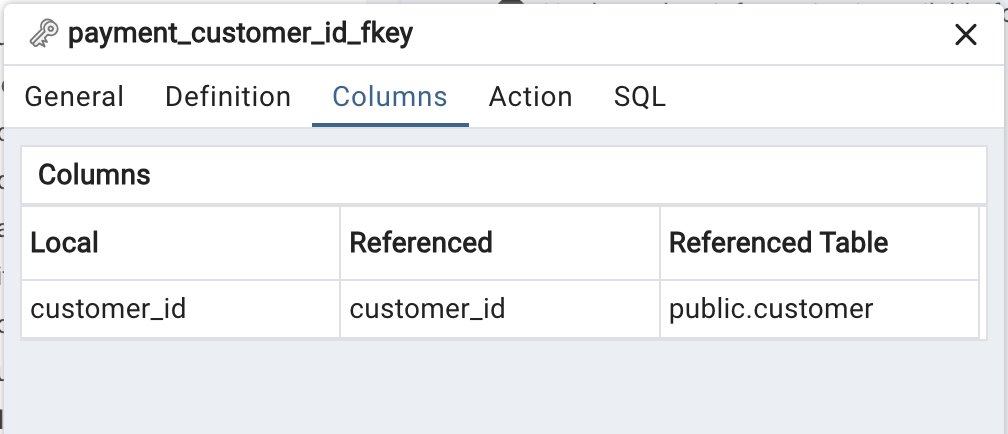Select the public.customer cell
This screenshot has width=1008, height=434.
(819, 309)
